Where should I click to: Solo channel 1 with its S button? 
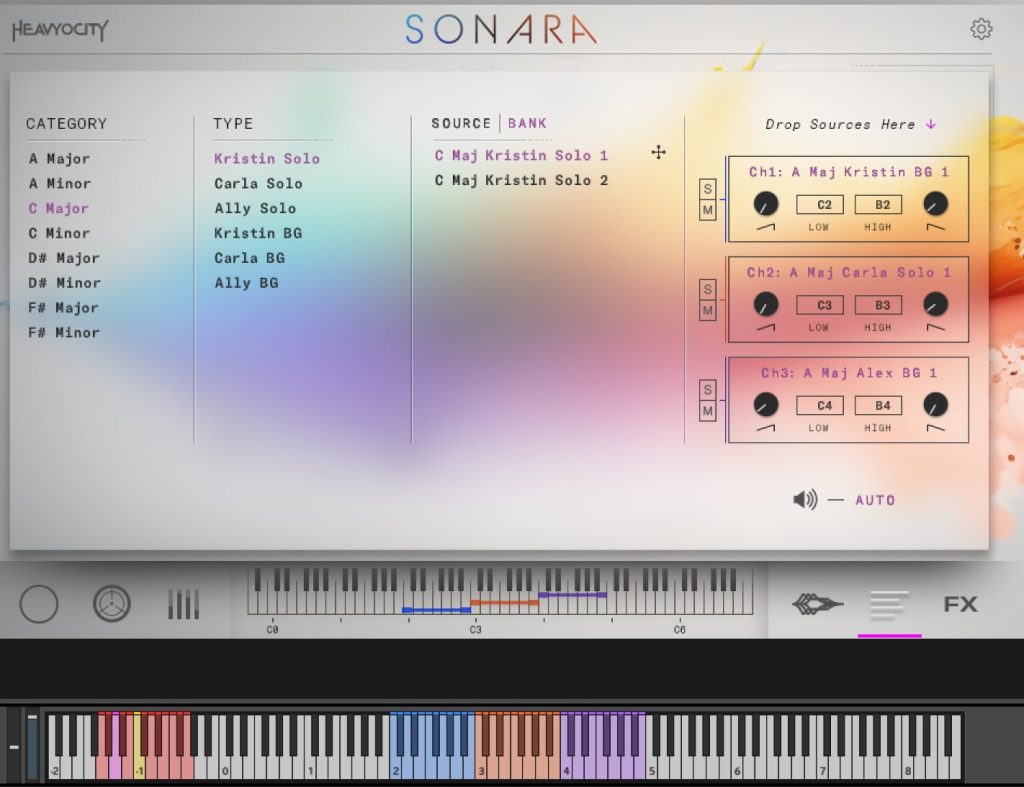coord(708,189)
